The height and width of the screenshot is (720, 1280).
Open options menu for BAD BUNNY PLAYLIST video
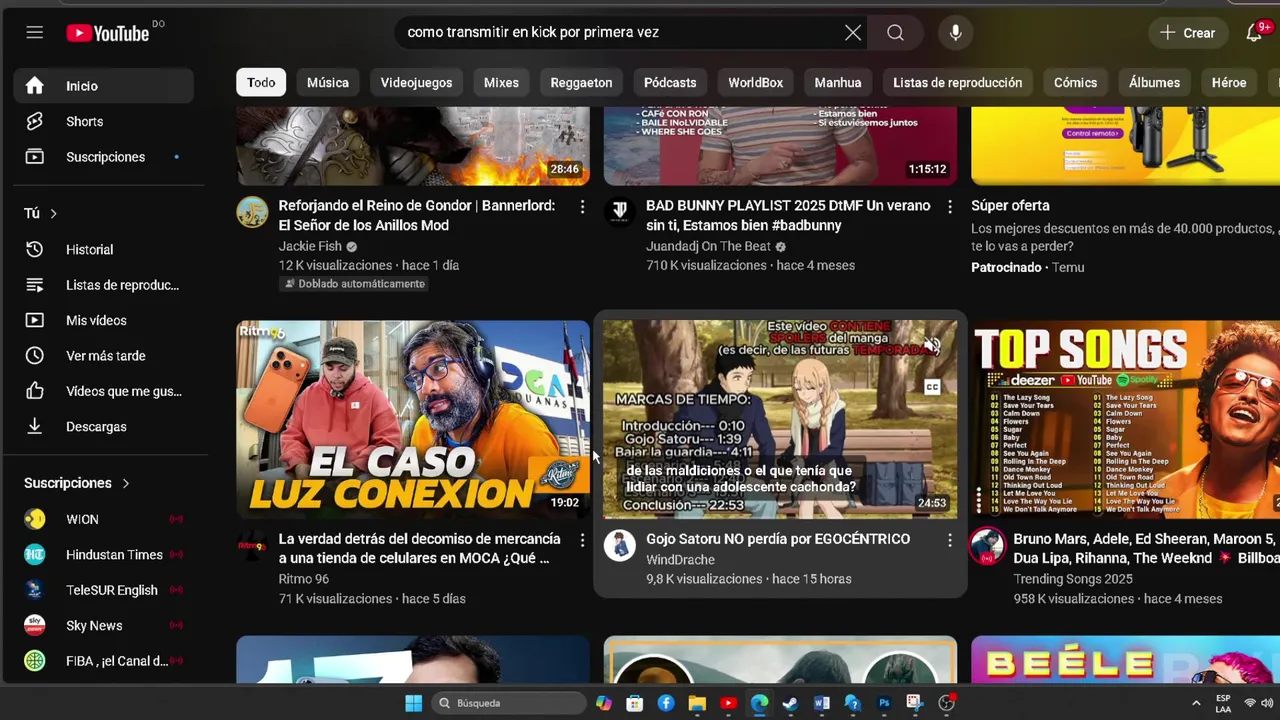pyautogui.click(x=950, y=206)
